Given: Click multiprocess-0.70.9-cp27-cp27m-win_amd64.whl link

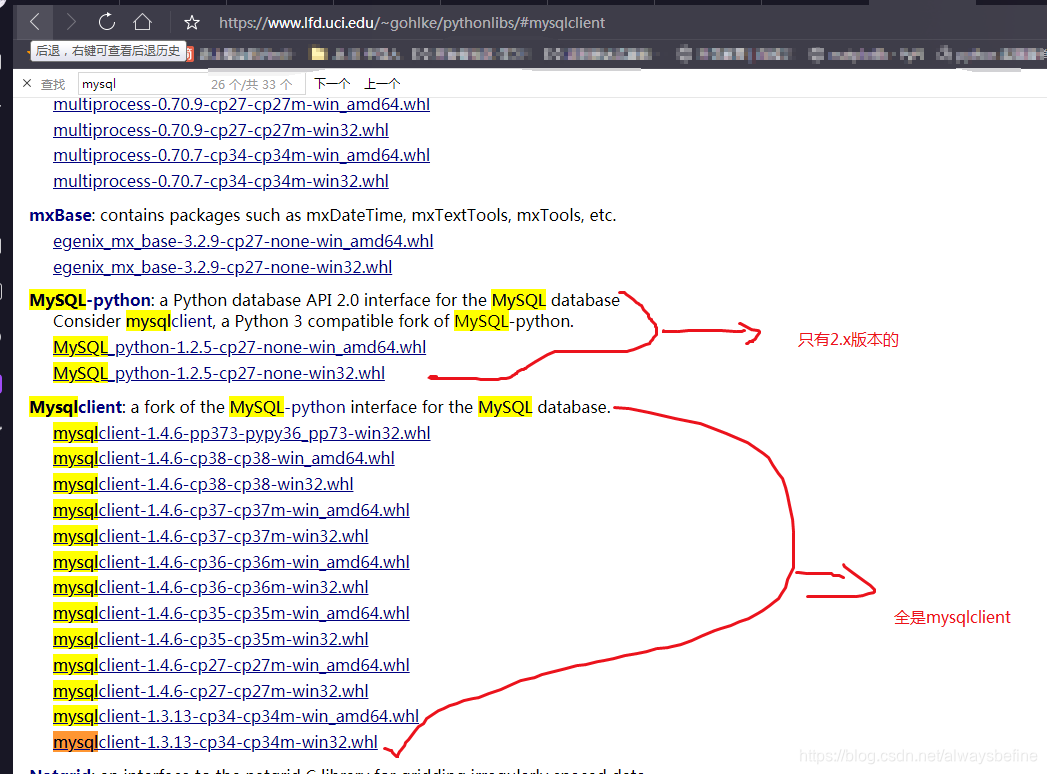Looking at the screenshot, I should click(x=241, y=104).
